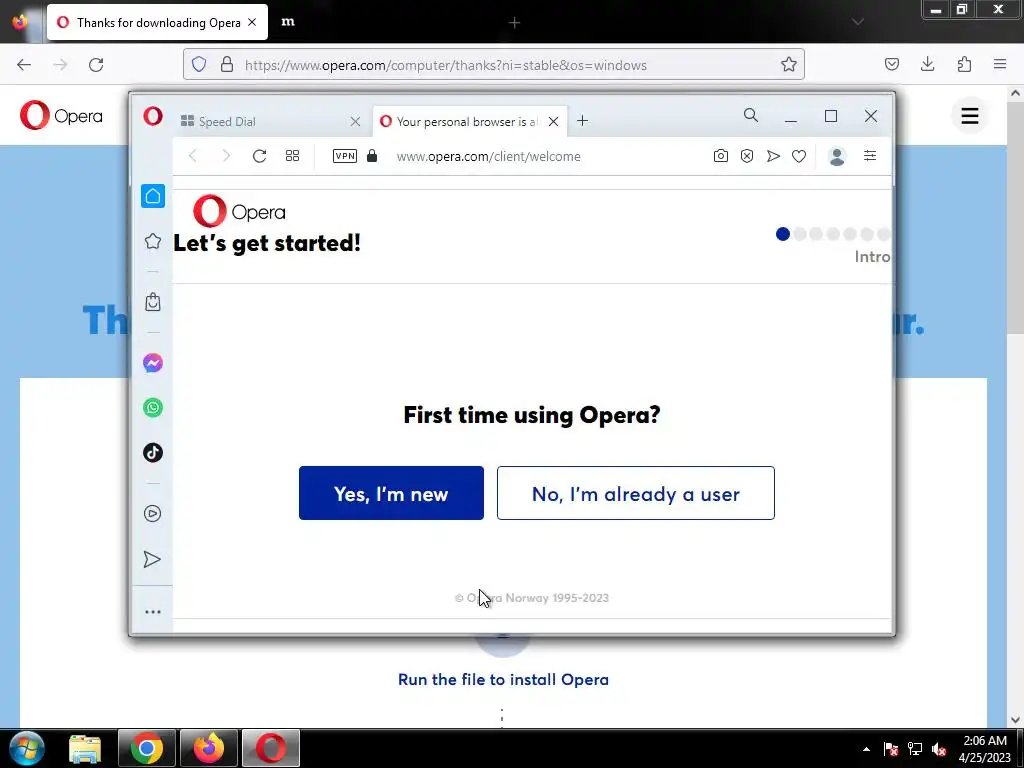
Task: Open Opera account profile icon
Action: tap(837, 156)
